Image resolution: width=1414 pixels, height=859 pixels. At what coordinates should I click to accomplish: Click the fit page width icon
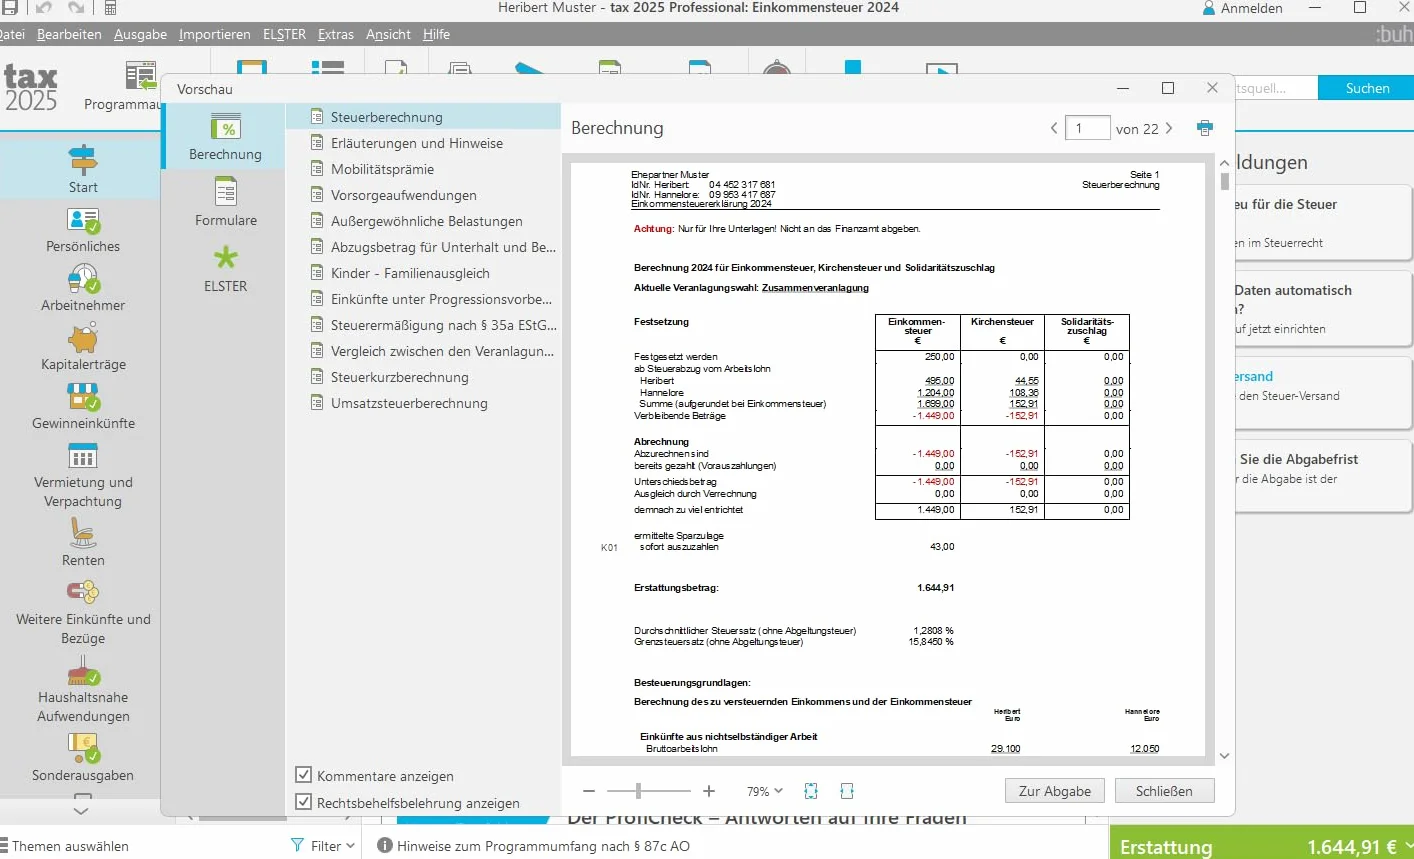[847, 791]
